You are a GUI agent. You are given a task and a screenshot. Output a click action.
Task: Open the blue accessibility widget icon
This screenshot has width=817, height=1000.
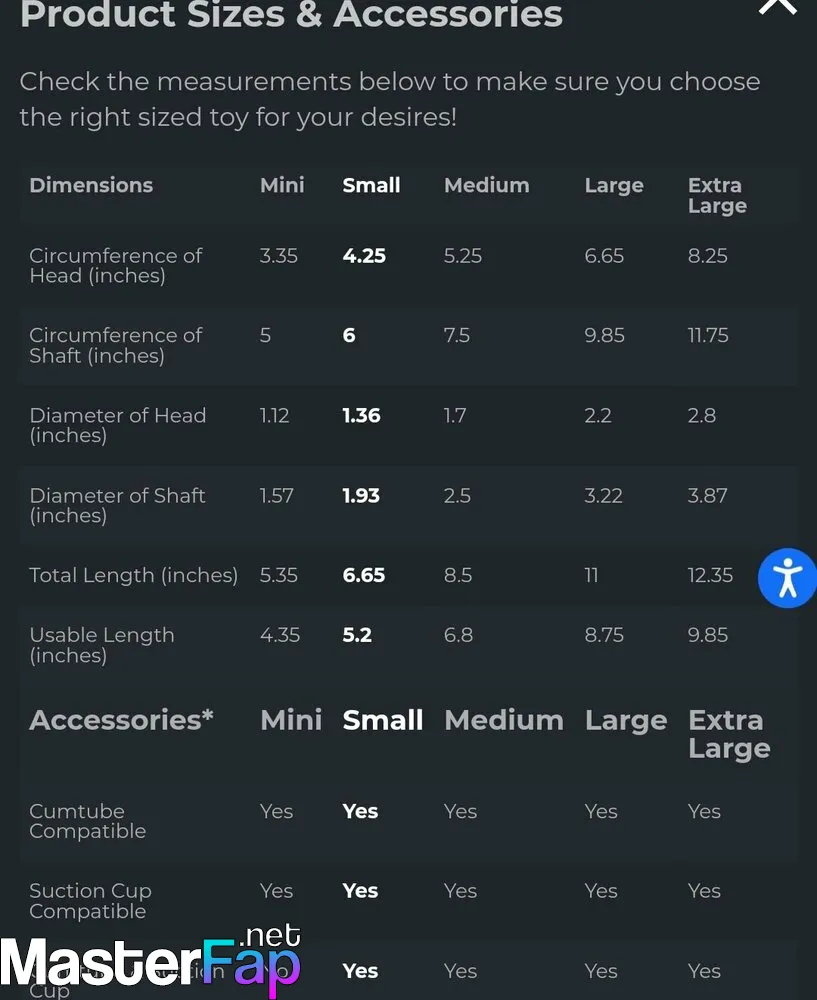pos(787,578)
